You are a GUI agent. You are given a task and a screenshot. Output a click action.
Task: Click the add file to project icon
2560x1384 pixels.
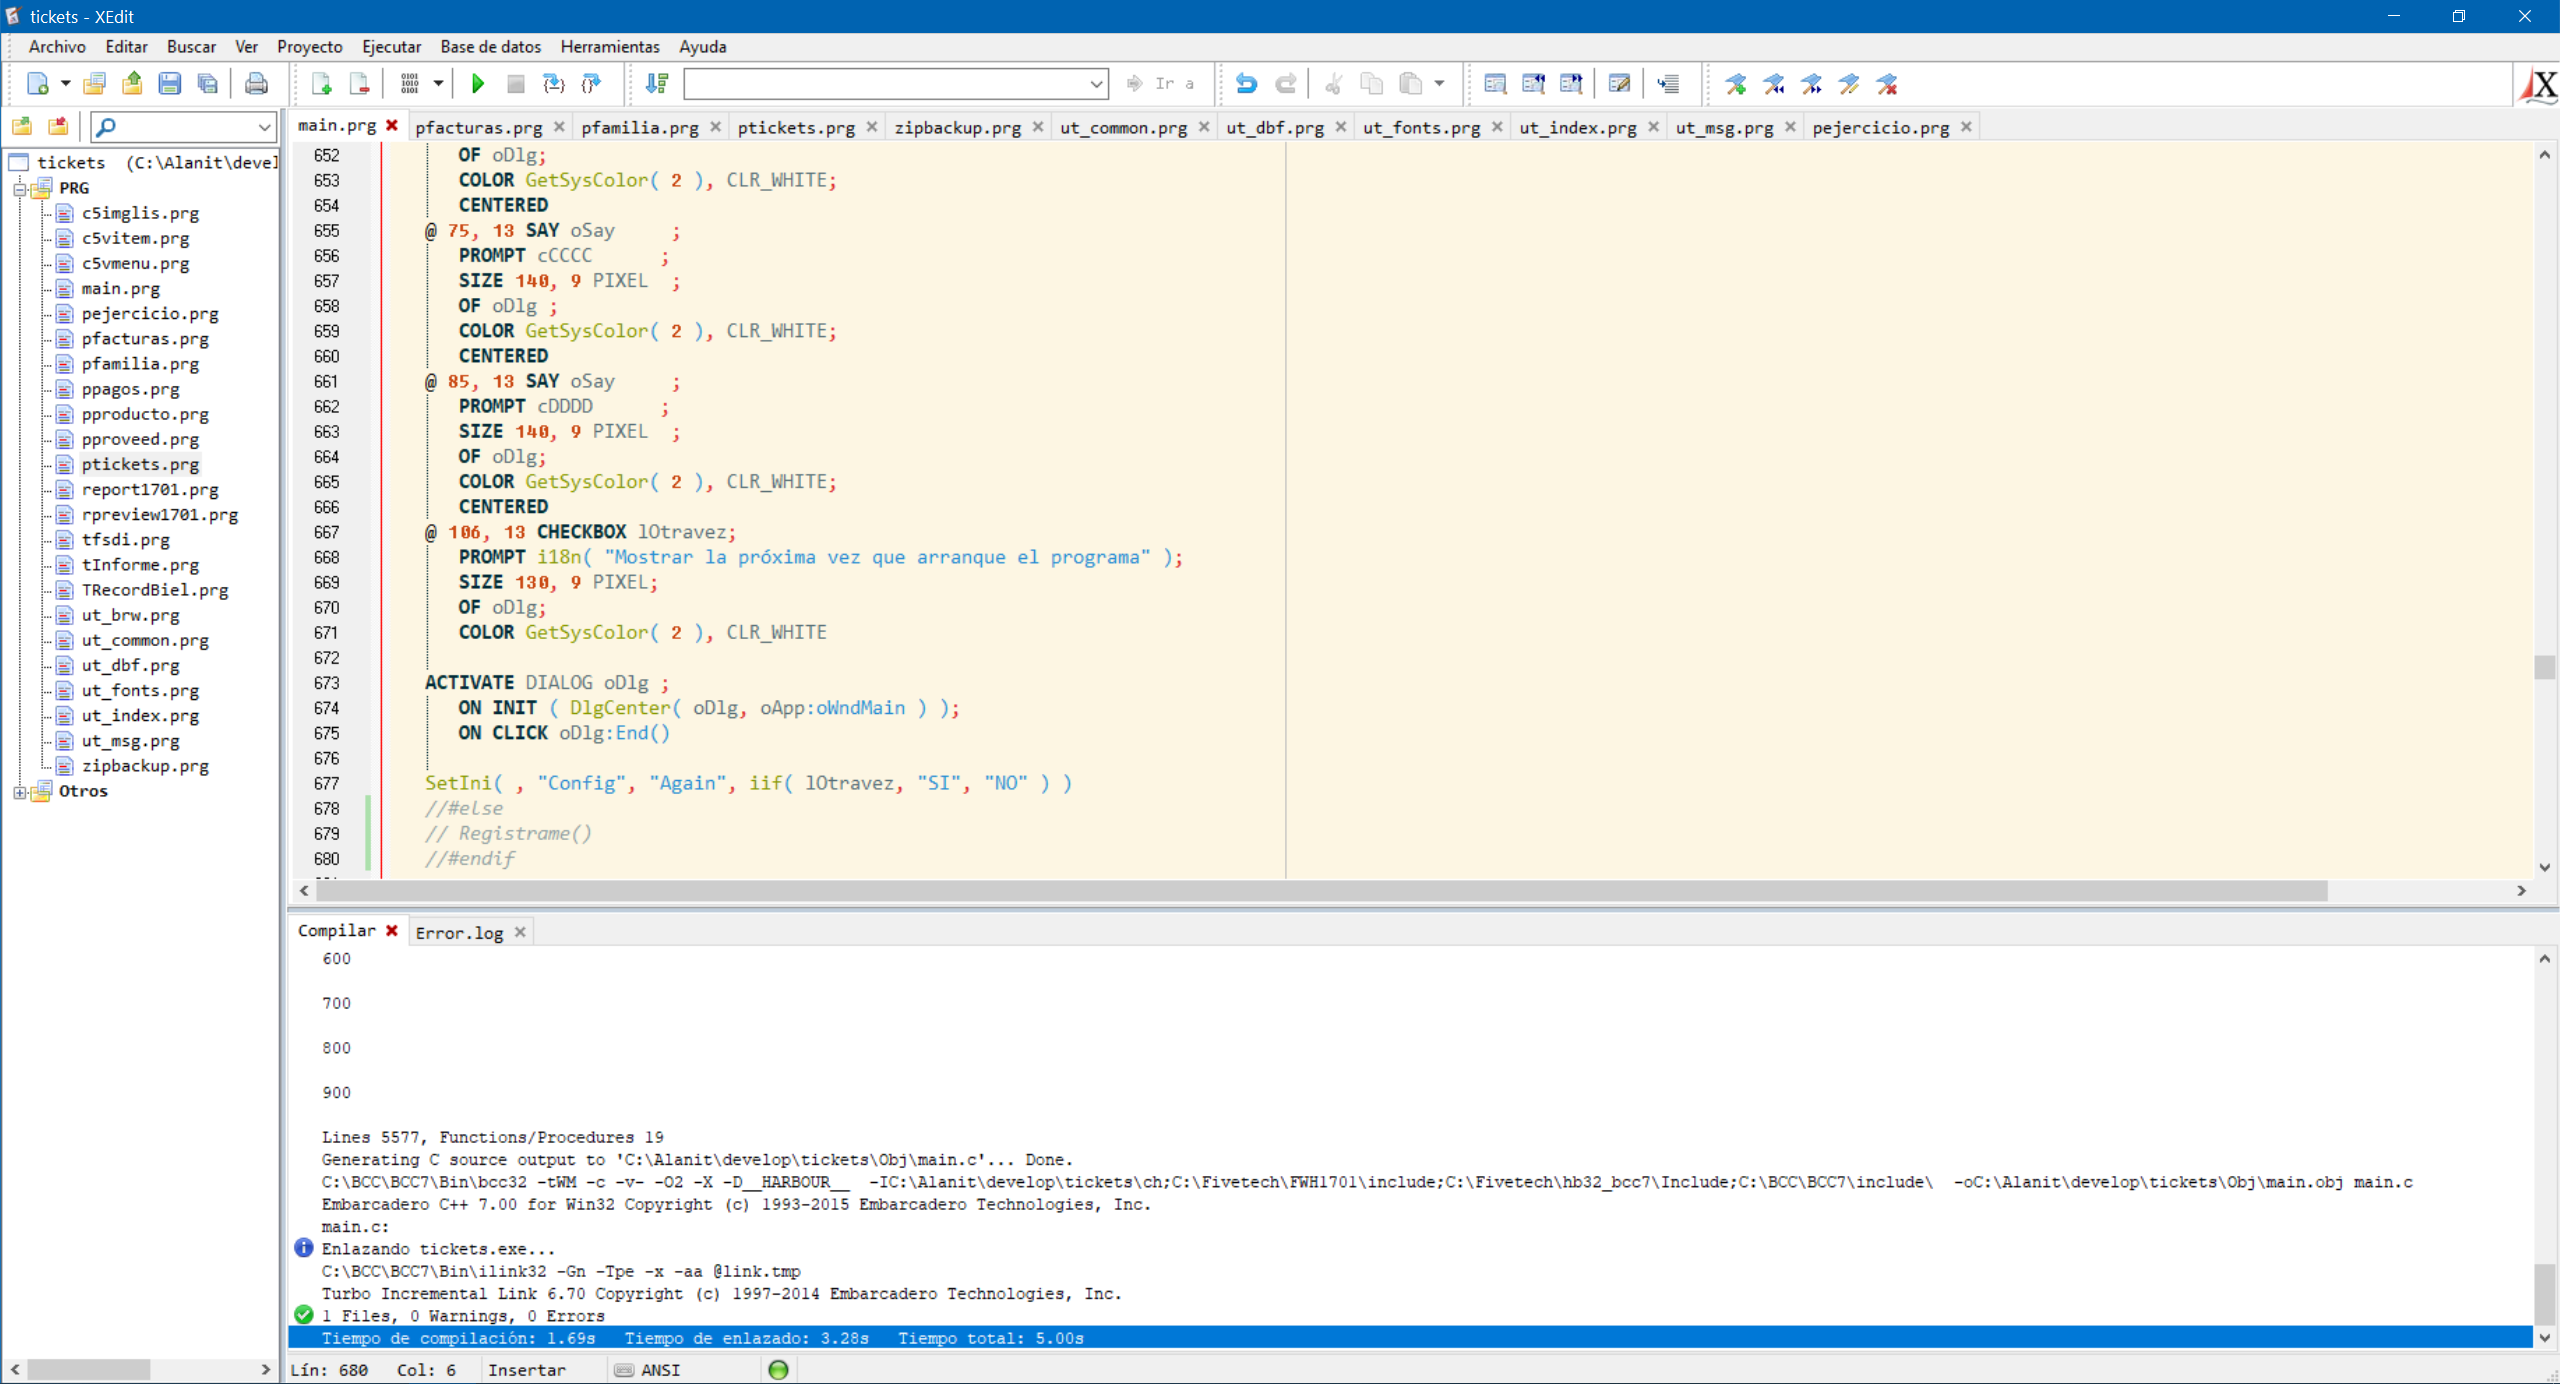322,84
